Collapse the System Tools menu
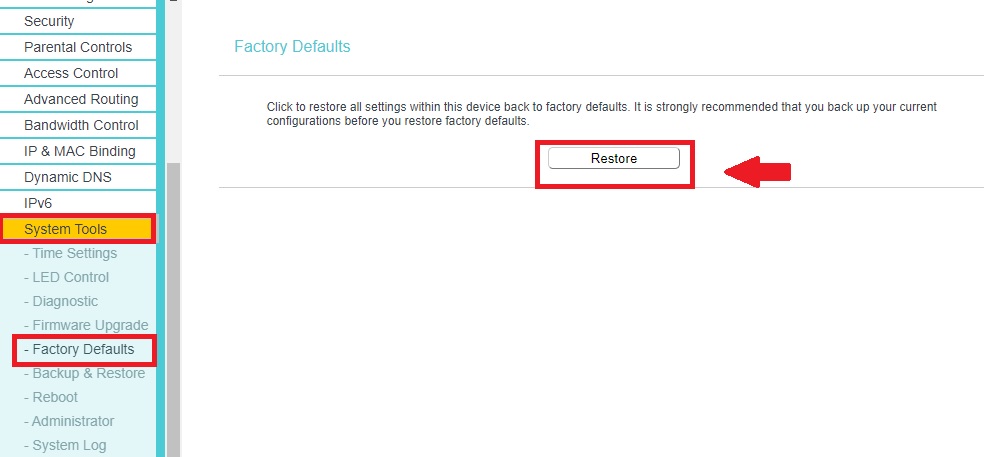This screenshot has height=457, width=984. click(x=78, y=229)
